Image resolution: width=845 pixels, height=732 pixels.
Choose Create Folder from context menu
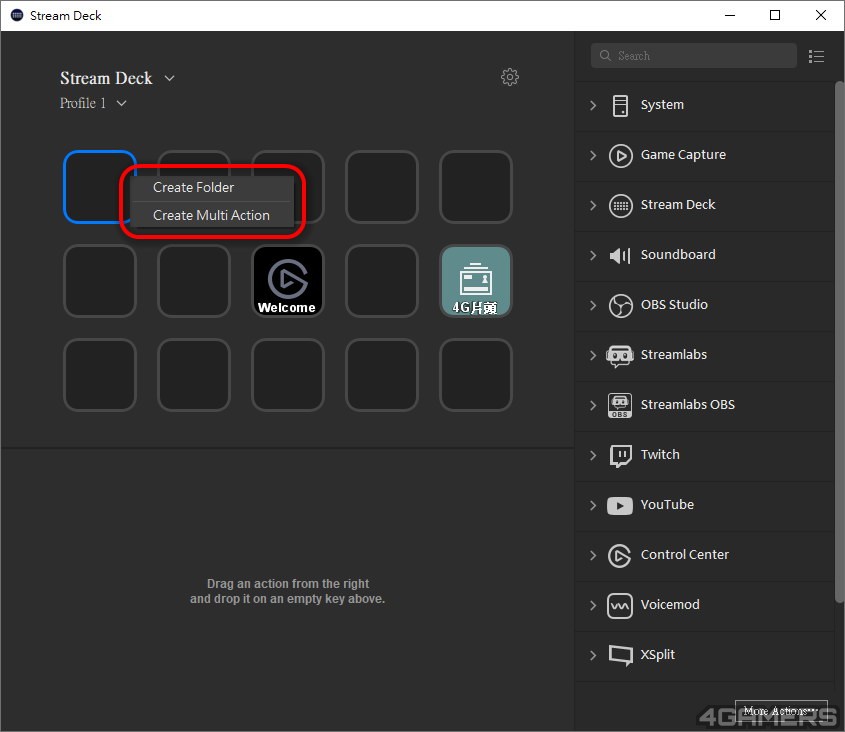[211, 188]
